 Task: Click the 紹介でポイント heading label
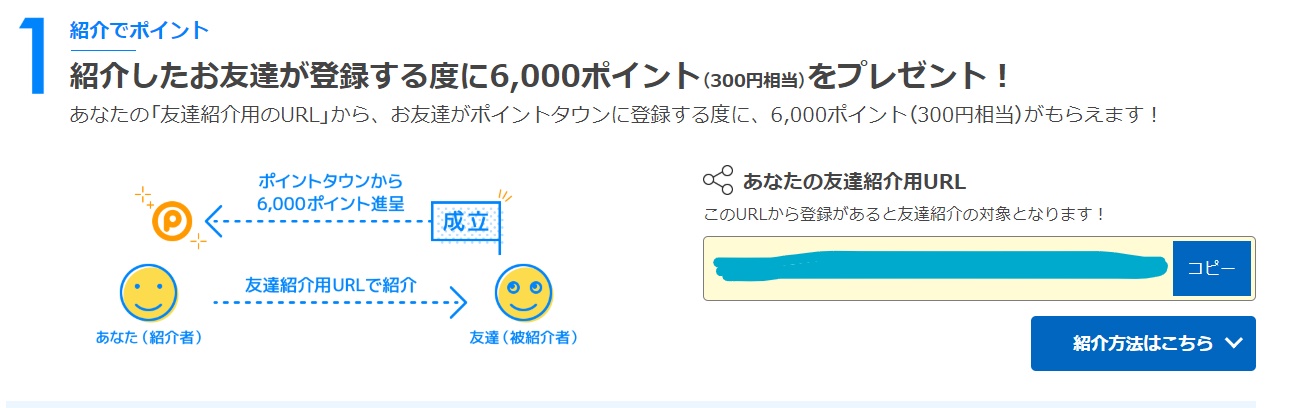pos(140,30)
